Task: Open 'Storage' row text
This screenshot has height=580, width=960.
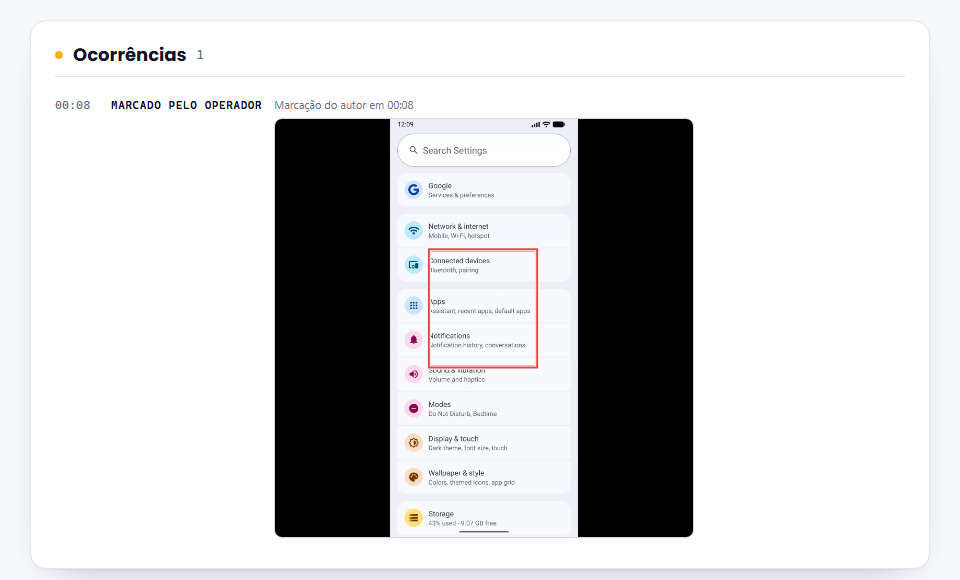Action: tap(441, 514)
